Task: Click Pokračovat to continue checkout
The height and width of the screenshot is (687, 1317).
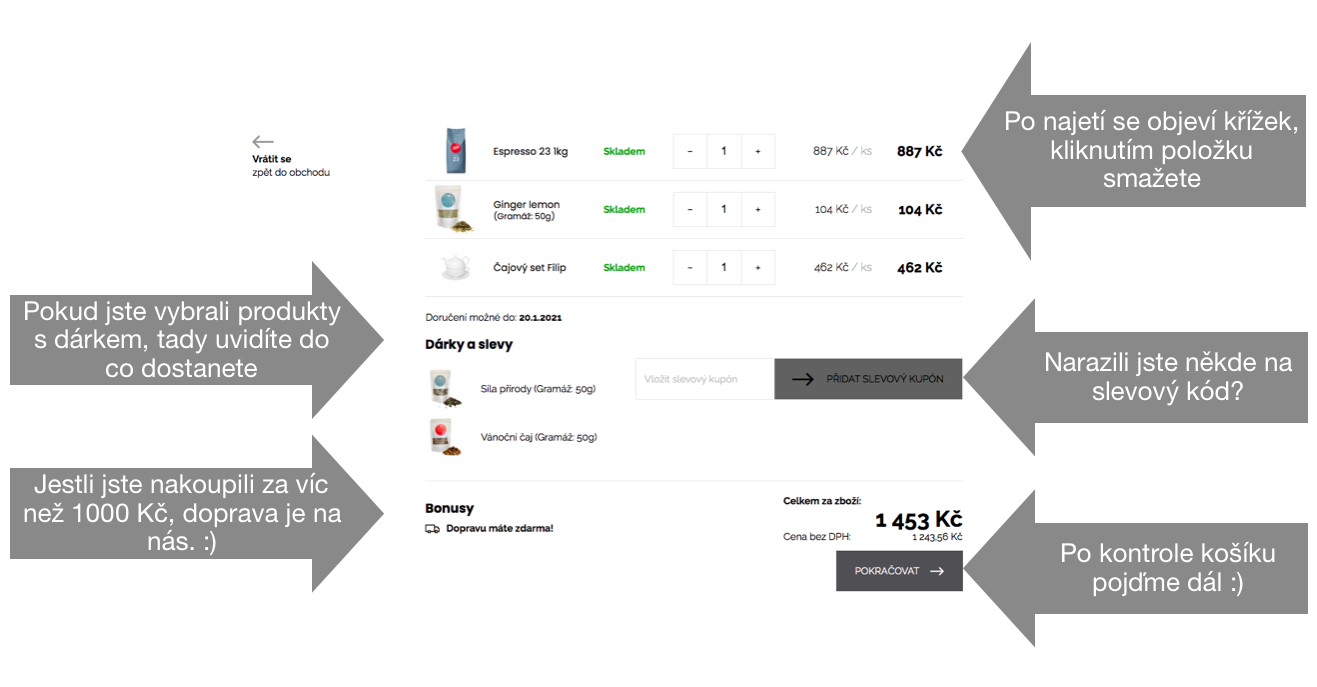Action: pos(899,571)
